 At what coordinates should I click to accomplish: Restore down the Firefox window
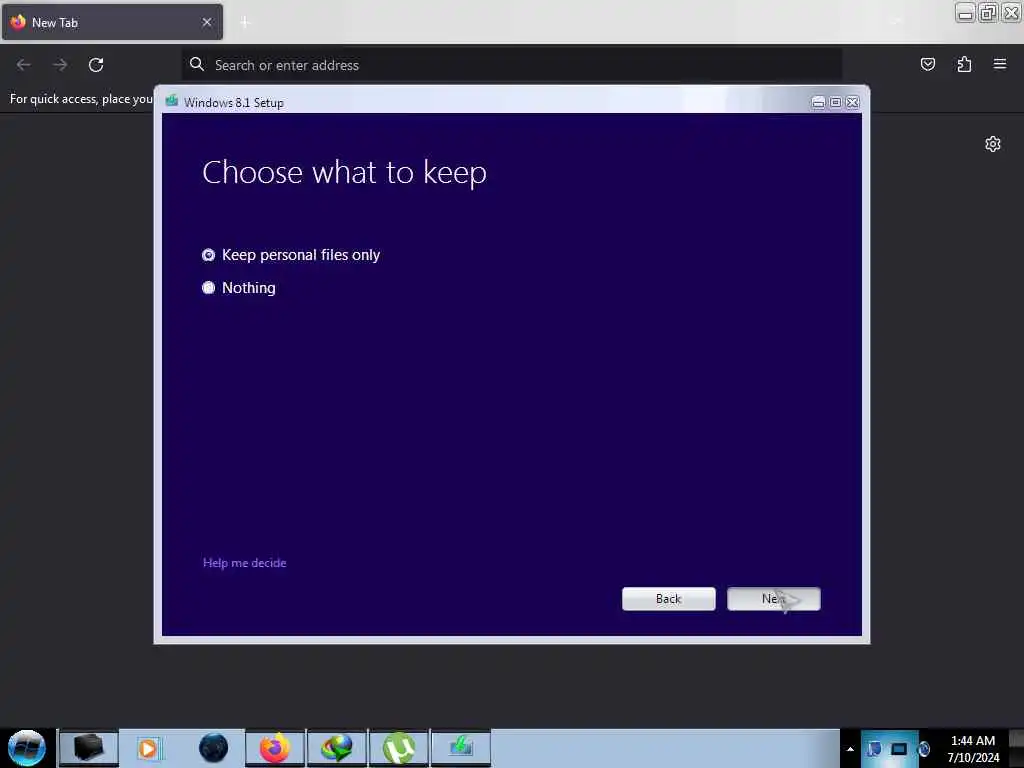988,12
